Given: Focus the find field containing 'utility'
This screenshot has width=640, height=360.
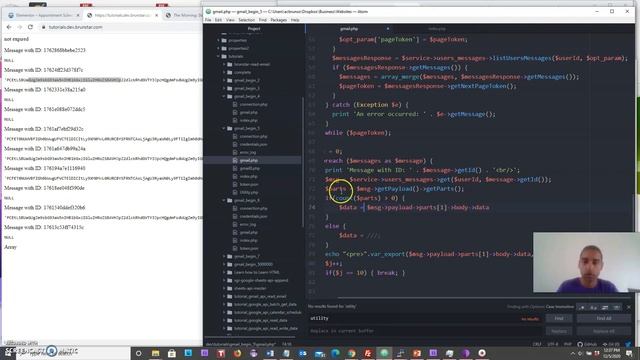Looking at the screenshot, I should point(425,318).
